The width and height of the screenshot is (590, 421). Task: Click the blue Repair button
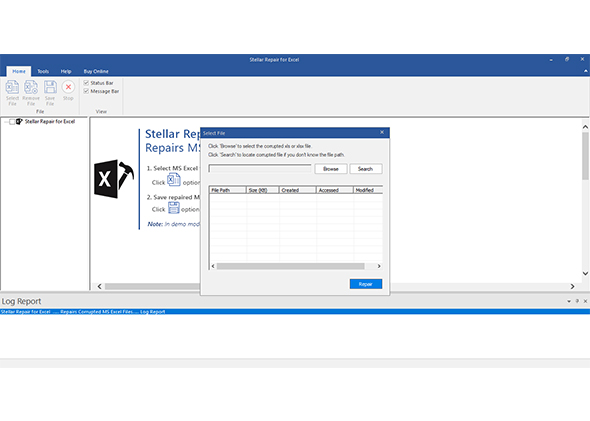tap(366, 284)
